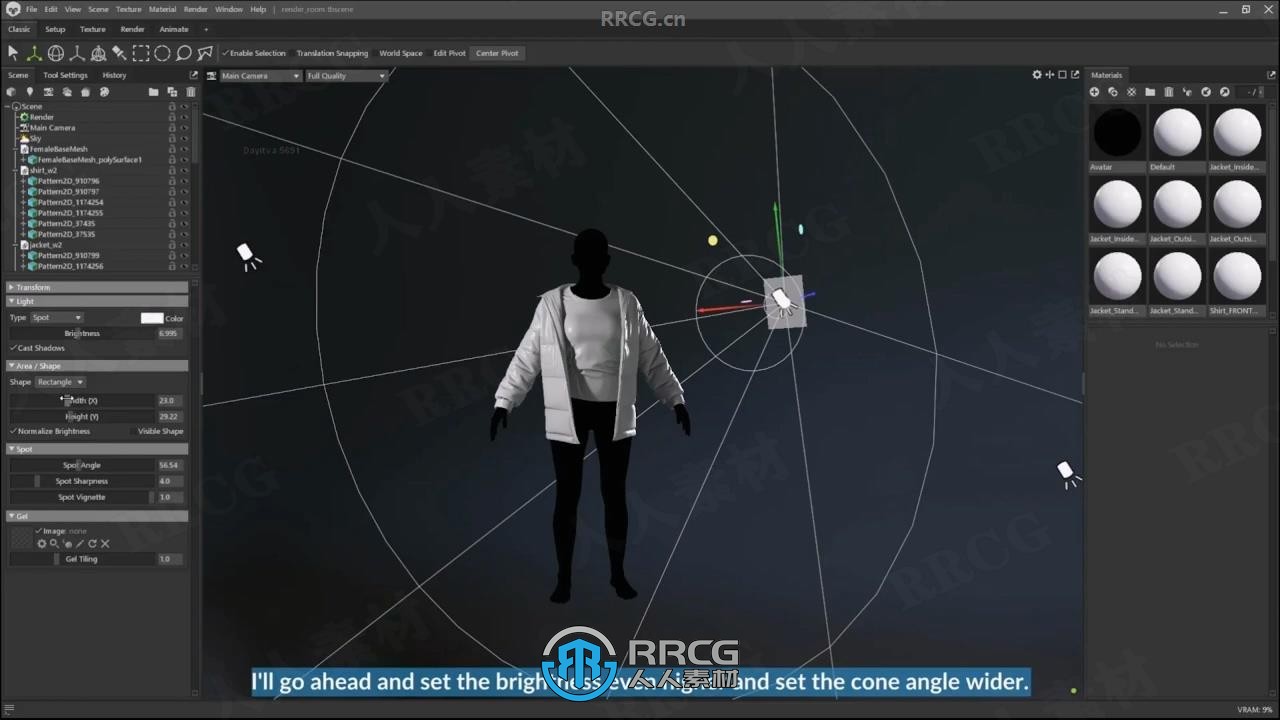The height and width of the screenshot is (720, 1280).
Task: Select the rectangle marquee selection tool
Action: [x=141, y=53]
